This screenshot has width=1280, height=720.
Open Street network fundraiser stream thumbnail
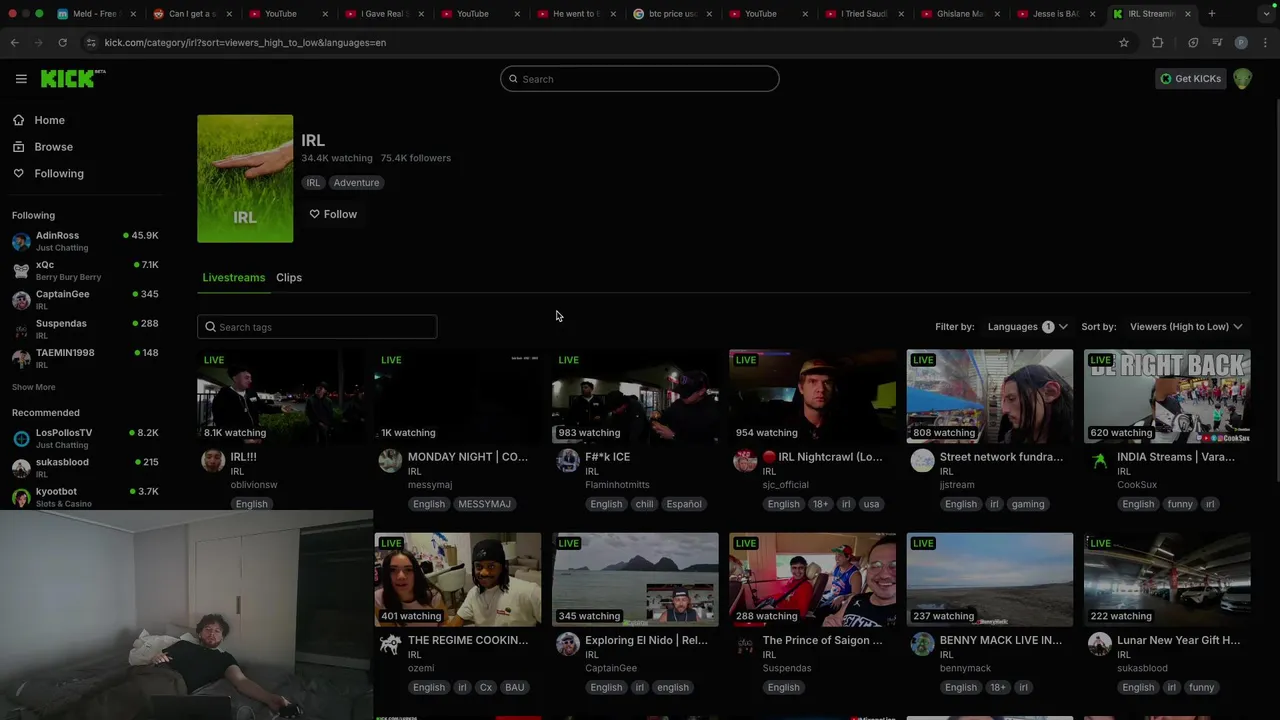pyautogui.click(x=990, y=396)
